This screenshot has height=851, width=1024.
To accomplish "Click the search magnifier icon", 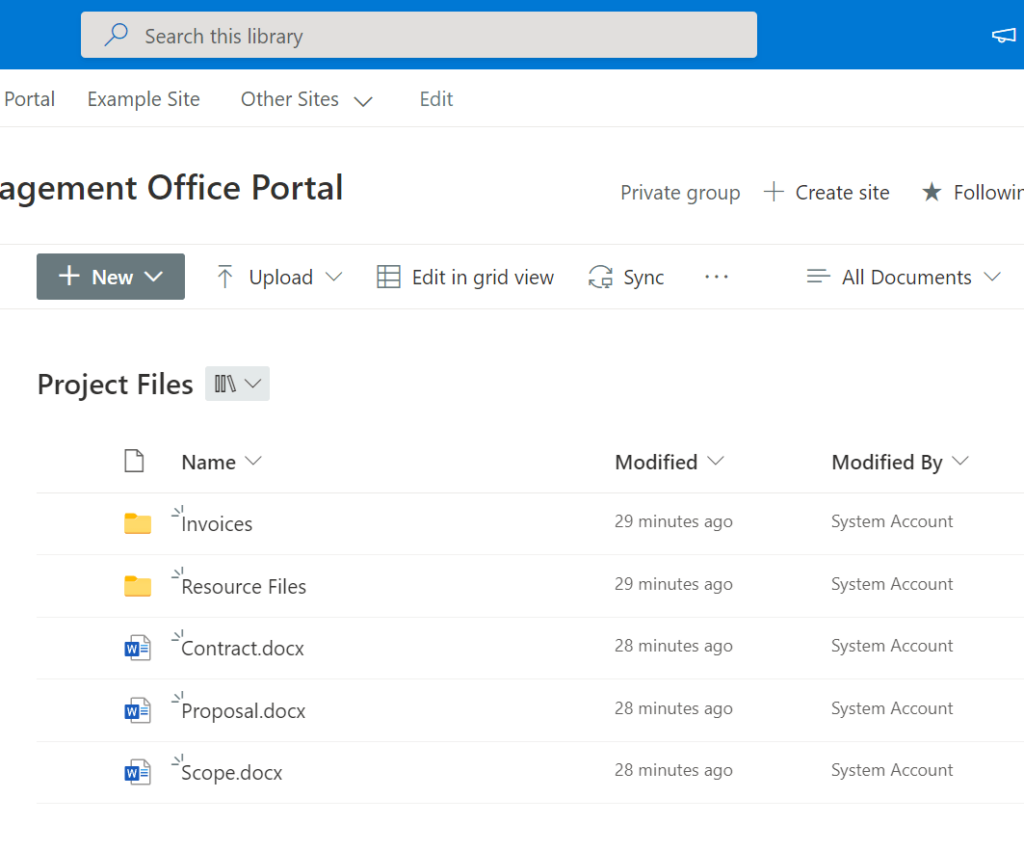I will click(116, 35).
